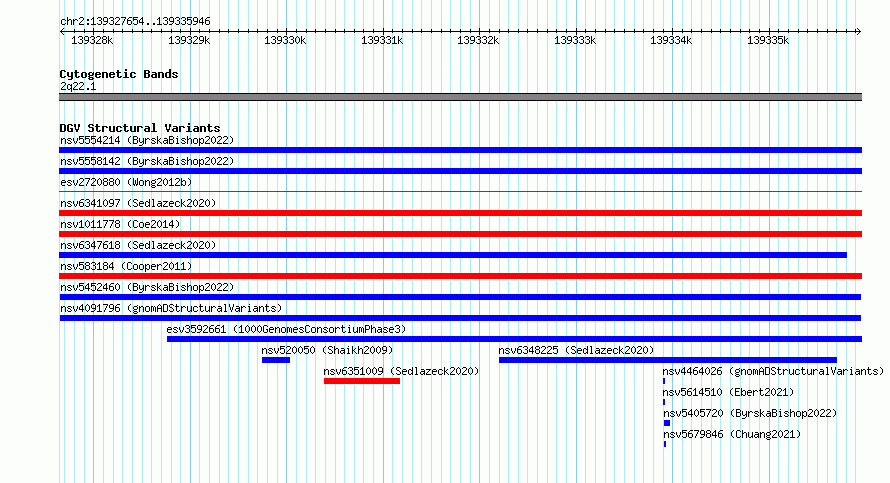This screenshot has width=890, height=483.
Task: Open nsv6347618 (Sedlazeck2020) label
Action: pyautogui.click(x=138, y=245)
